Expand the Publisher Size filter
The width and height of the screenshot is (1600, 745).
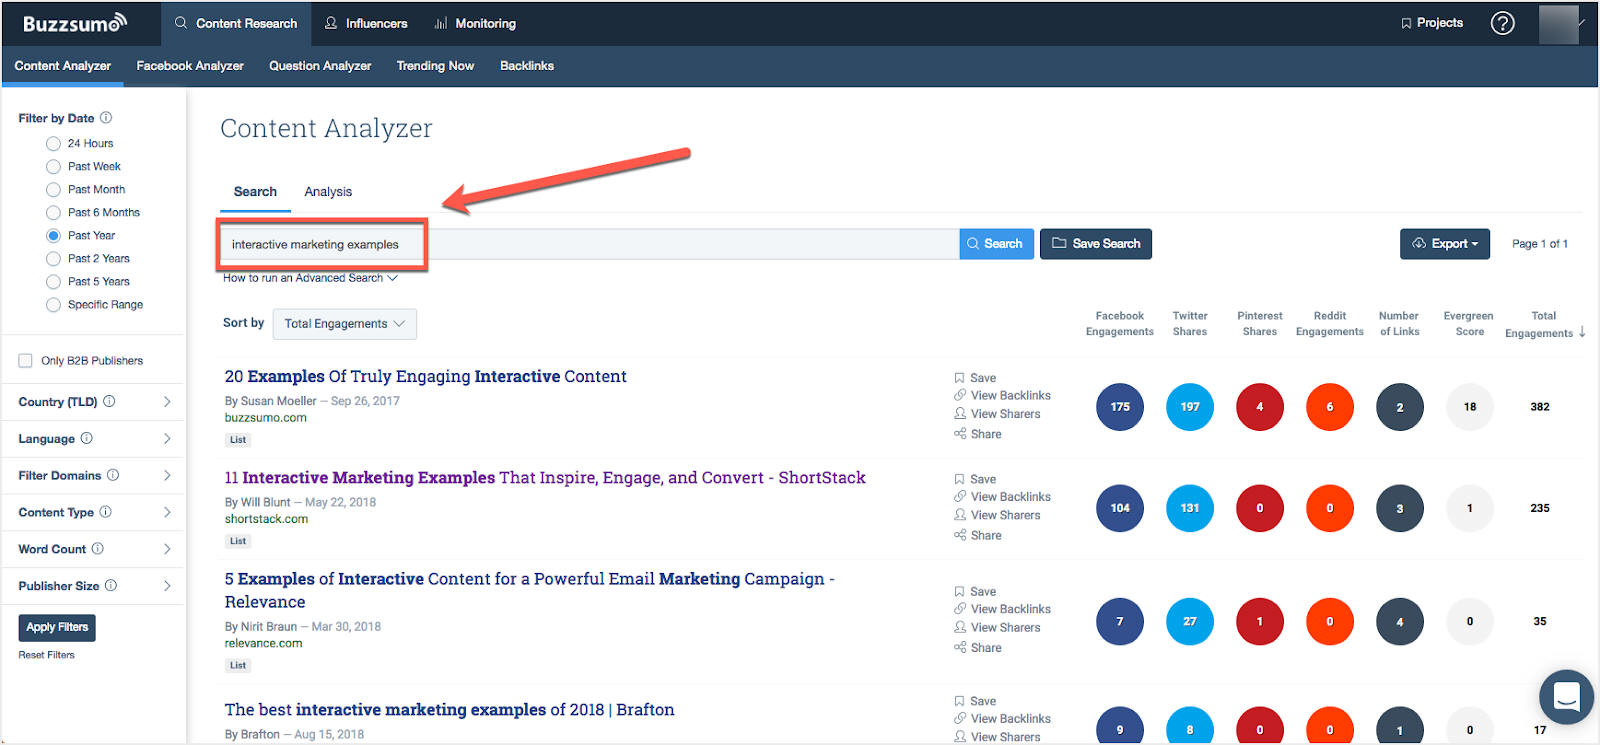[167, 586]
